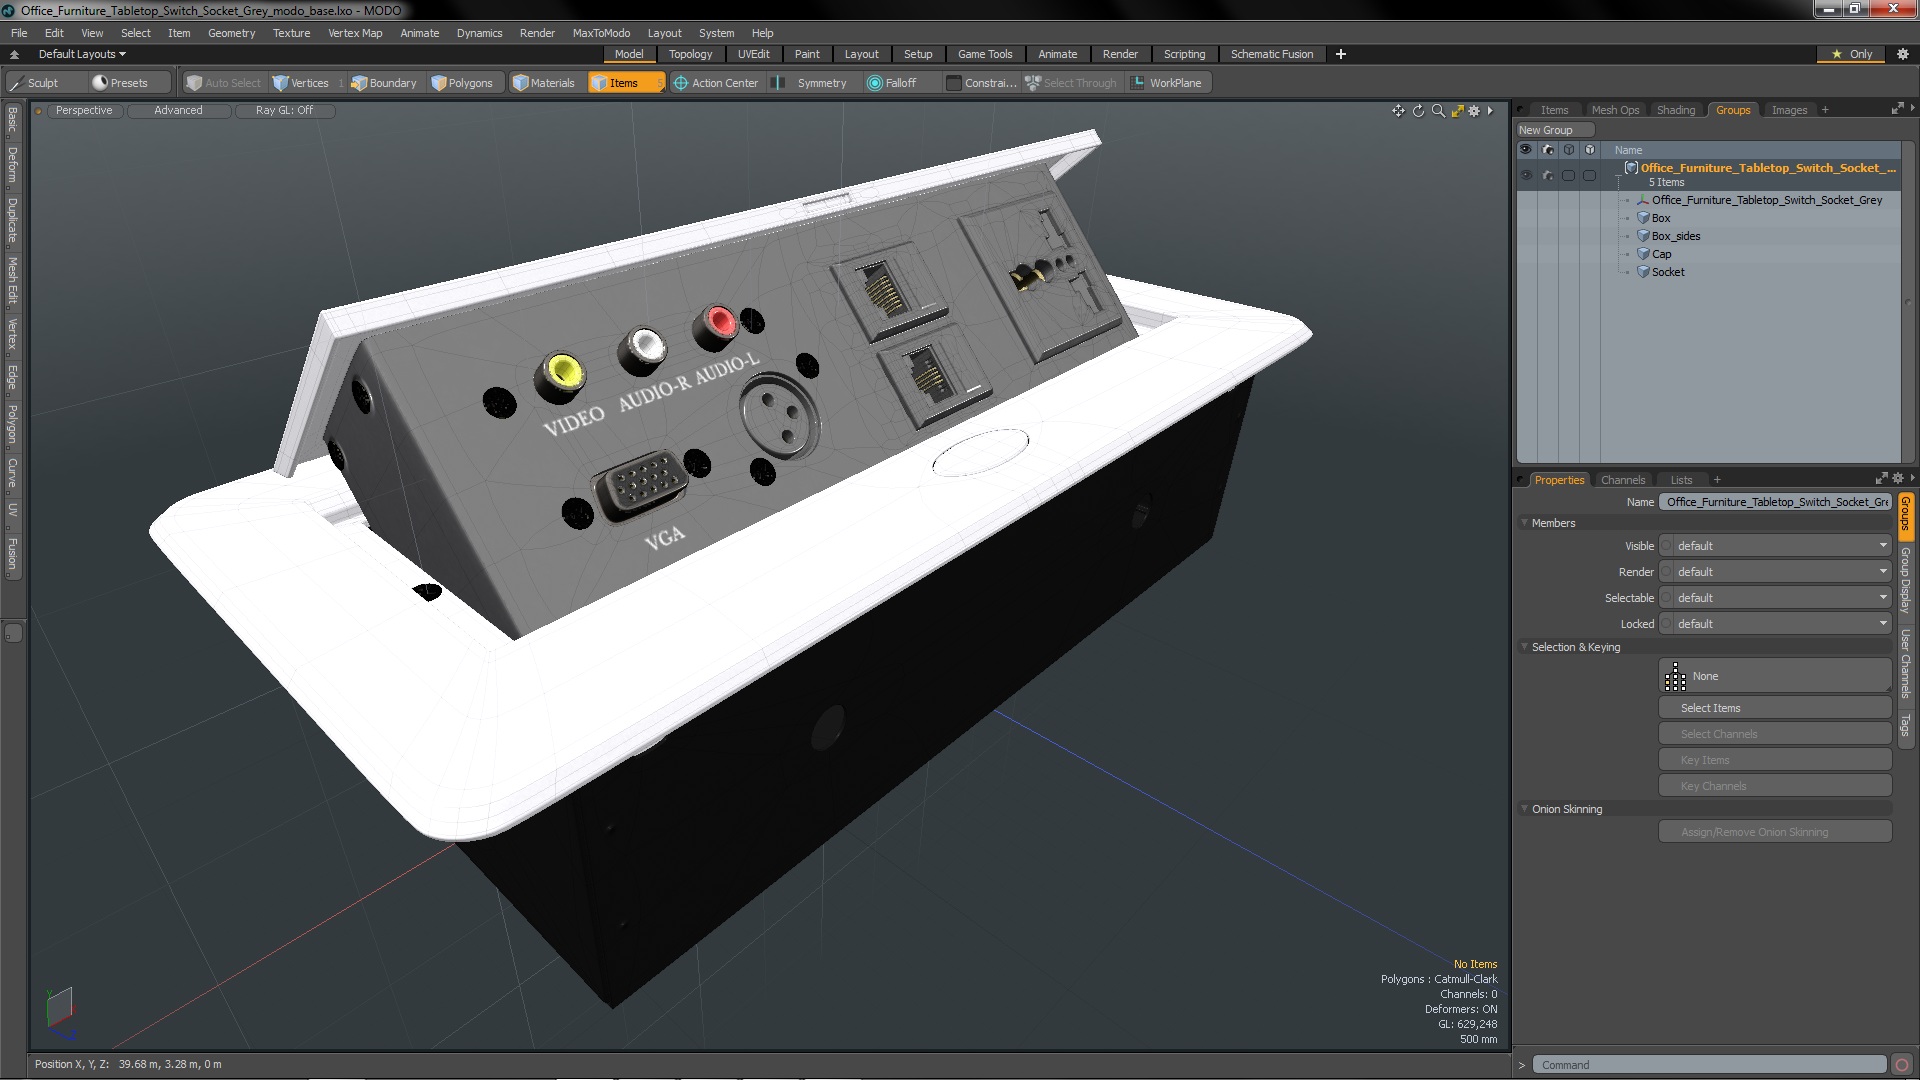Open the Locked default dropdown
Viewport: 1920px width, 1080px height.
coord(1775,624)
